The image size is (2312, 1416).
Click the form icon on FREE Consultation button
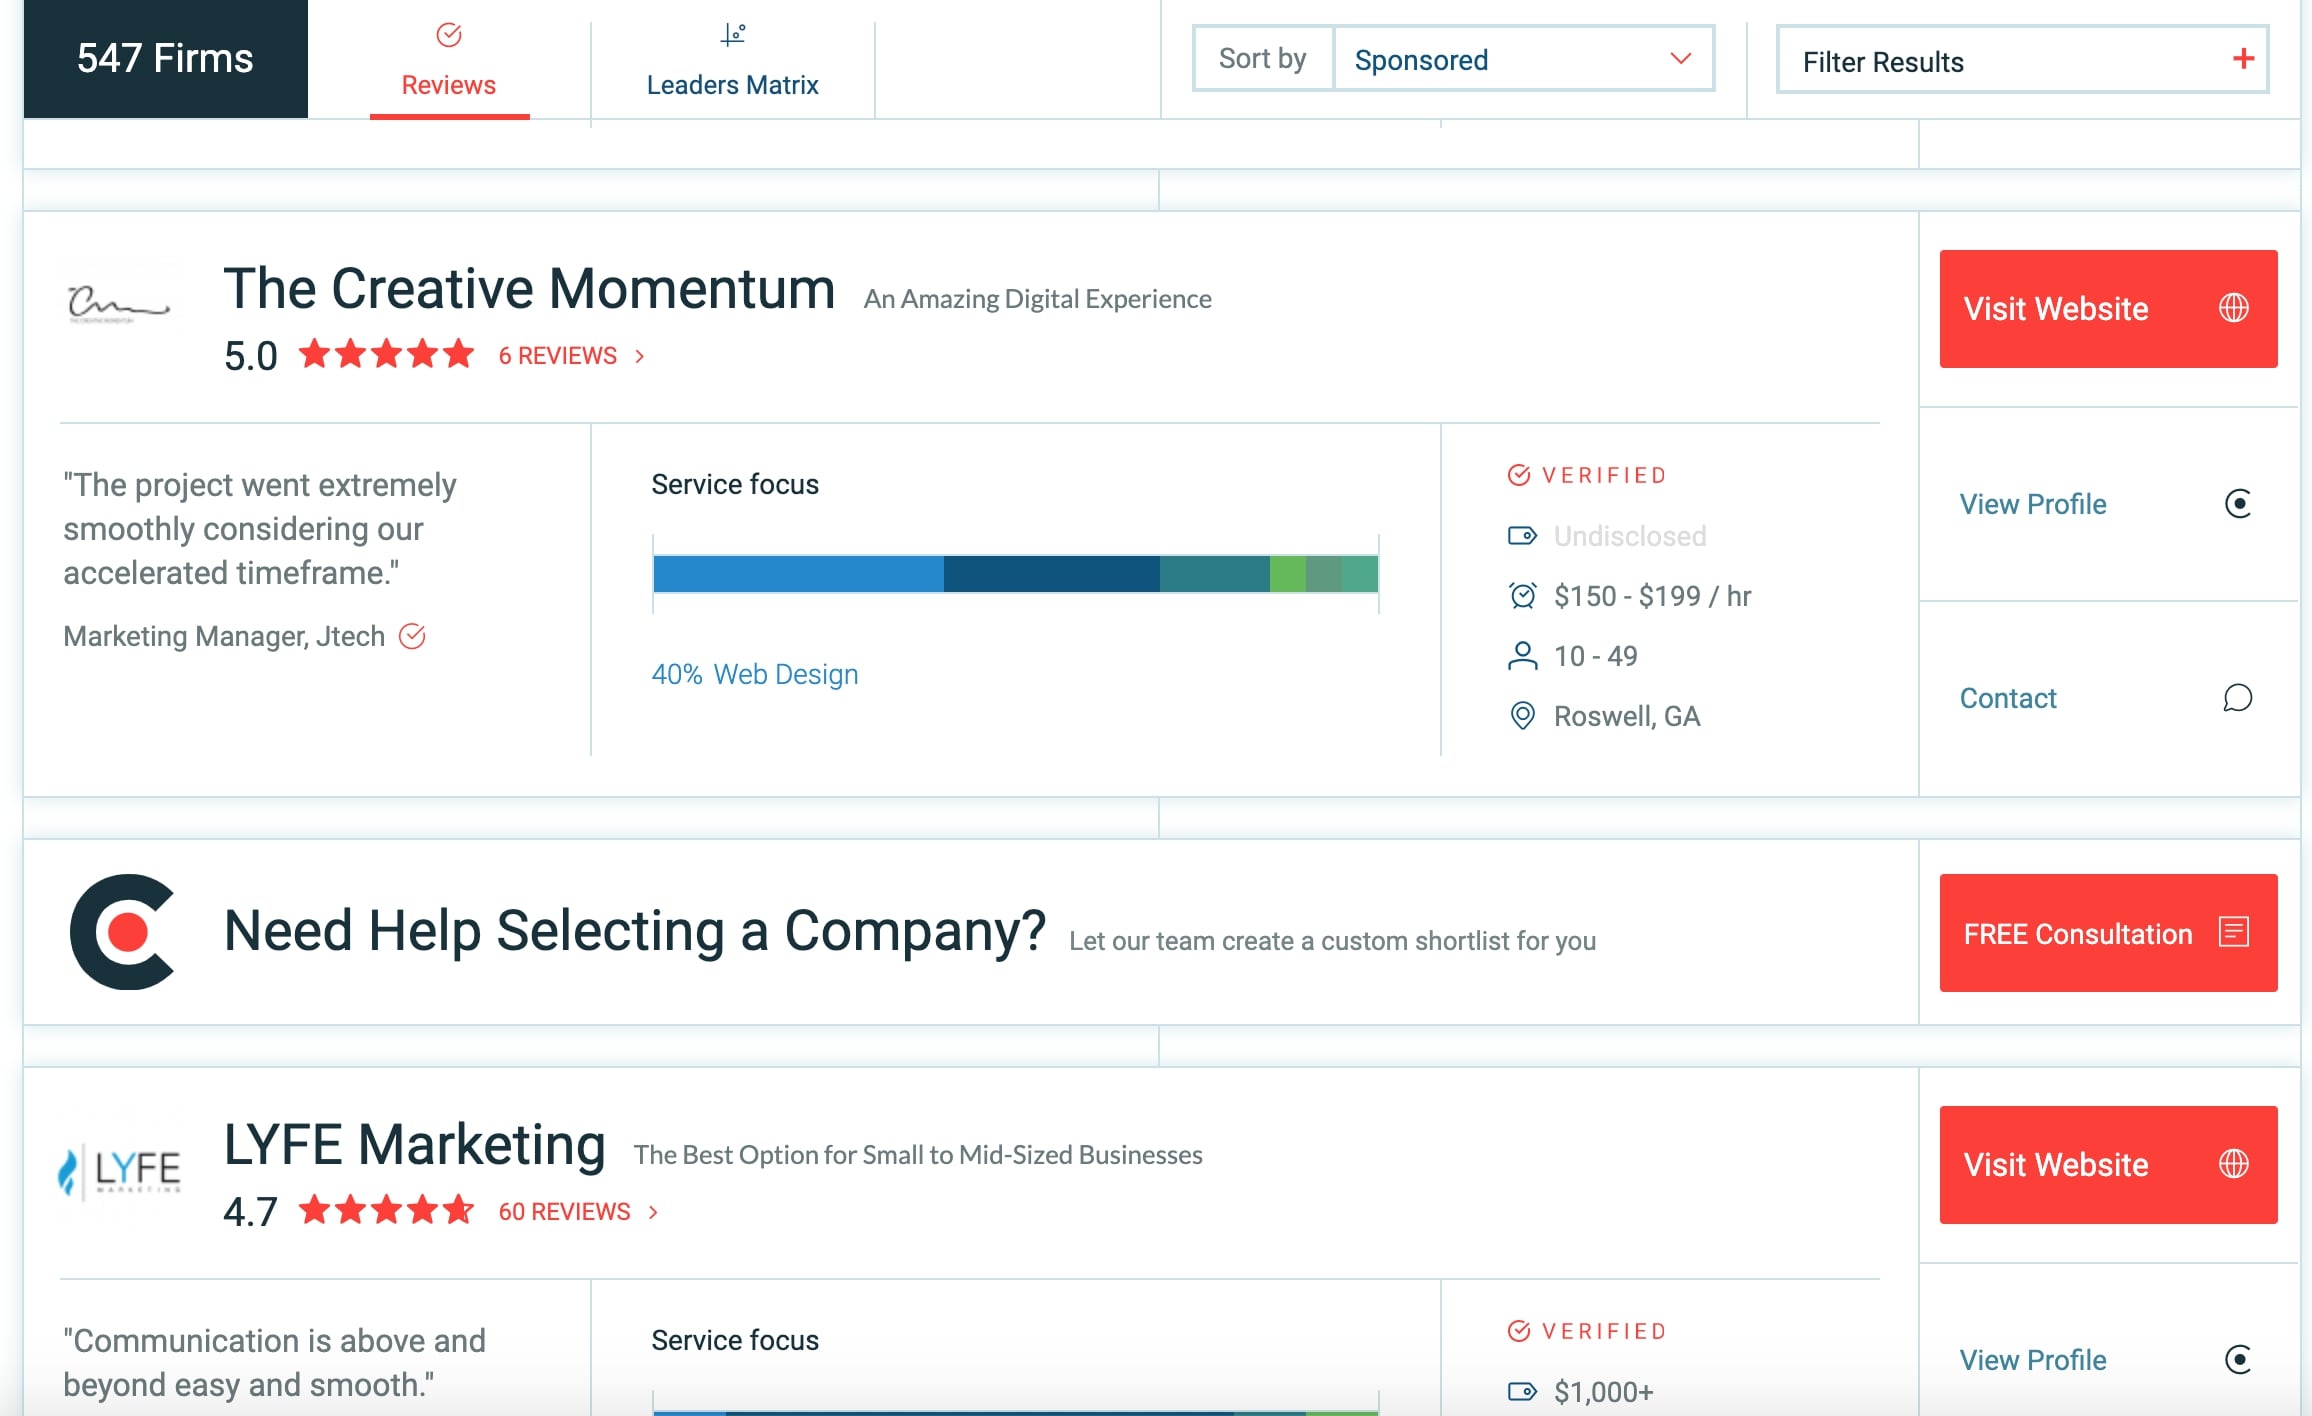pyautogui.click(x=2234, y=932)
